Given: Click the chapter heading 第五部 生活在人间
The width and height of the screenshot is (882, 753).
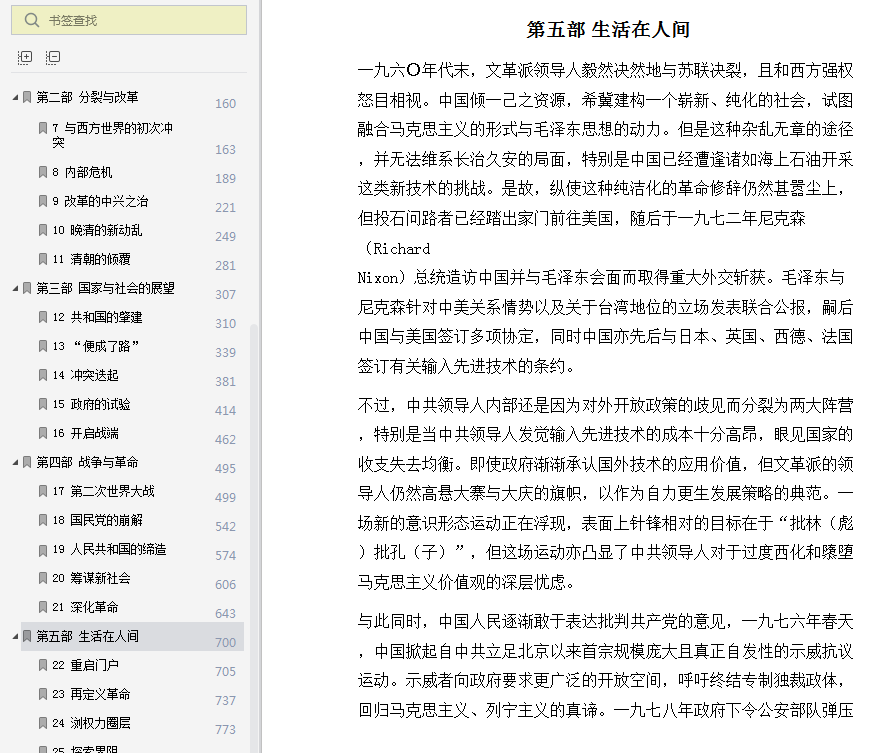Looking at the screenshot, I should point(608,30).
